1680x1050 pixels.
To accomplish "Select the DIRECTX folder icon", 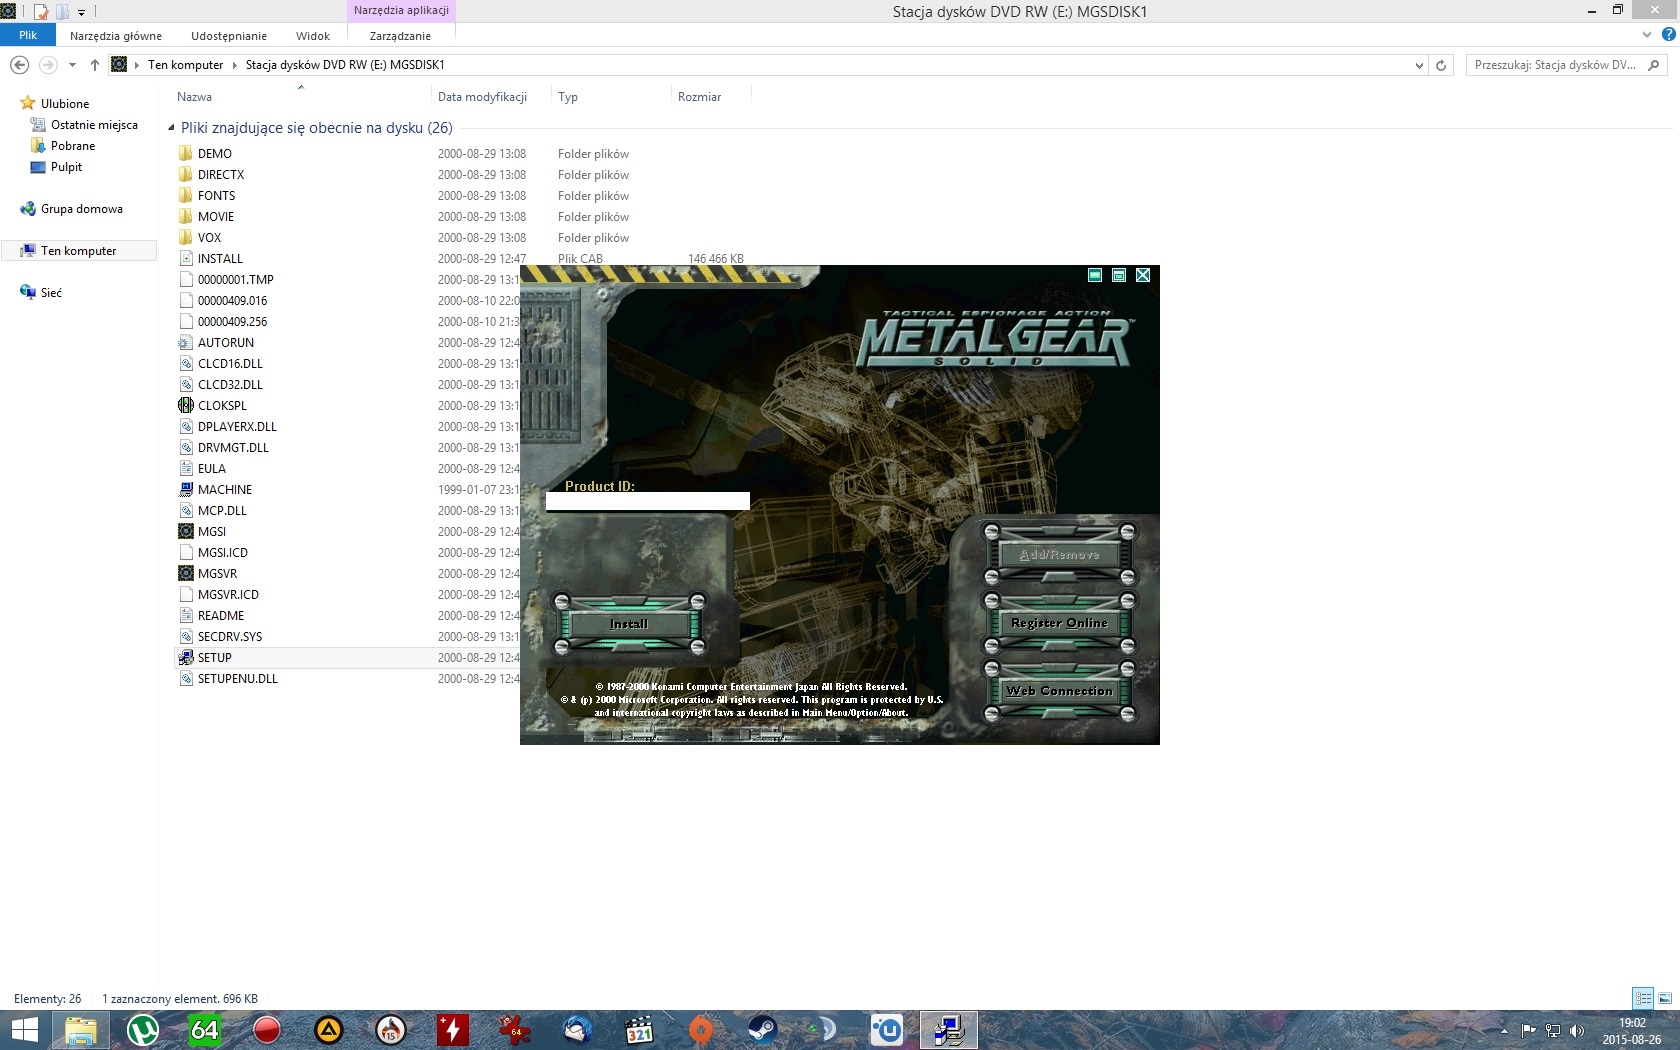I will point(186,175).
